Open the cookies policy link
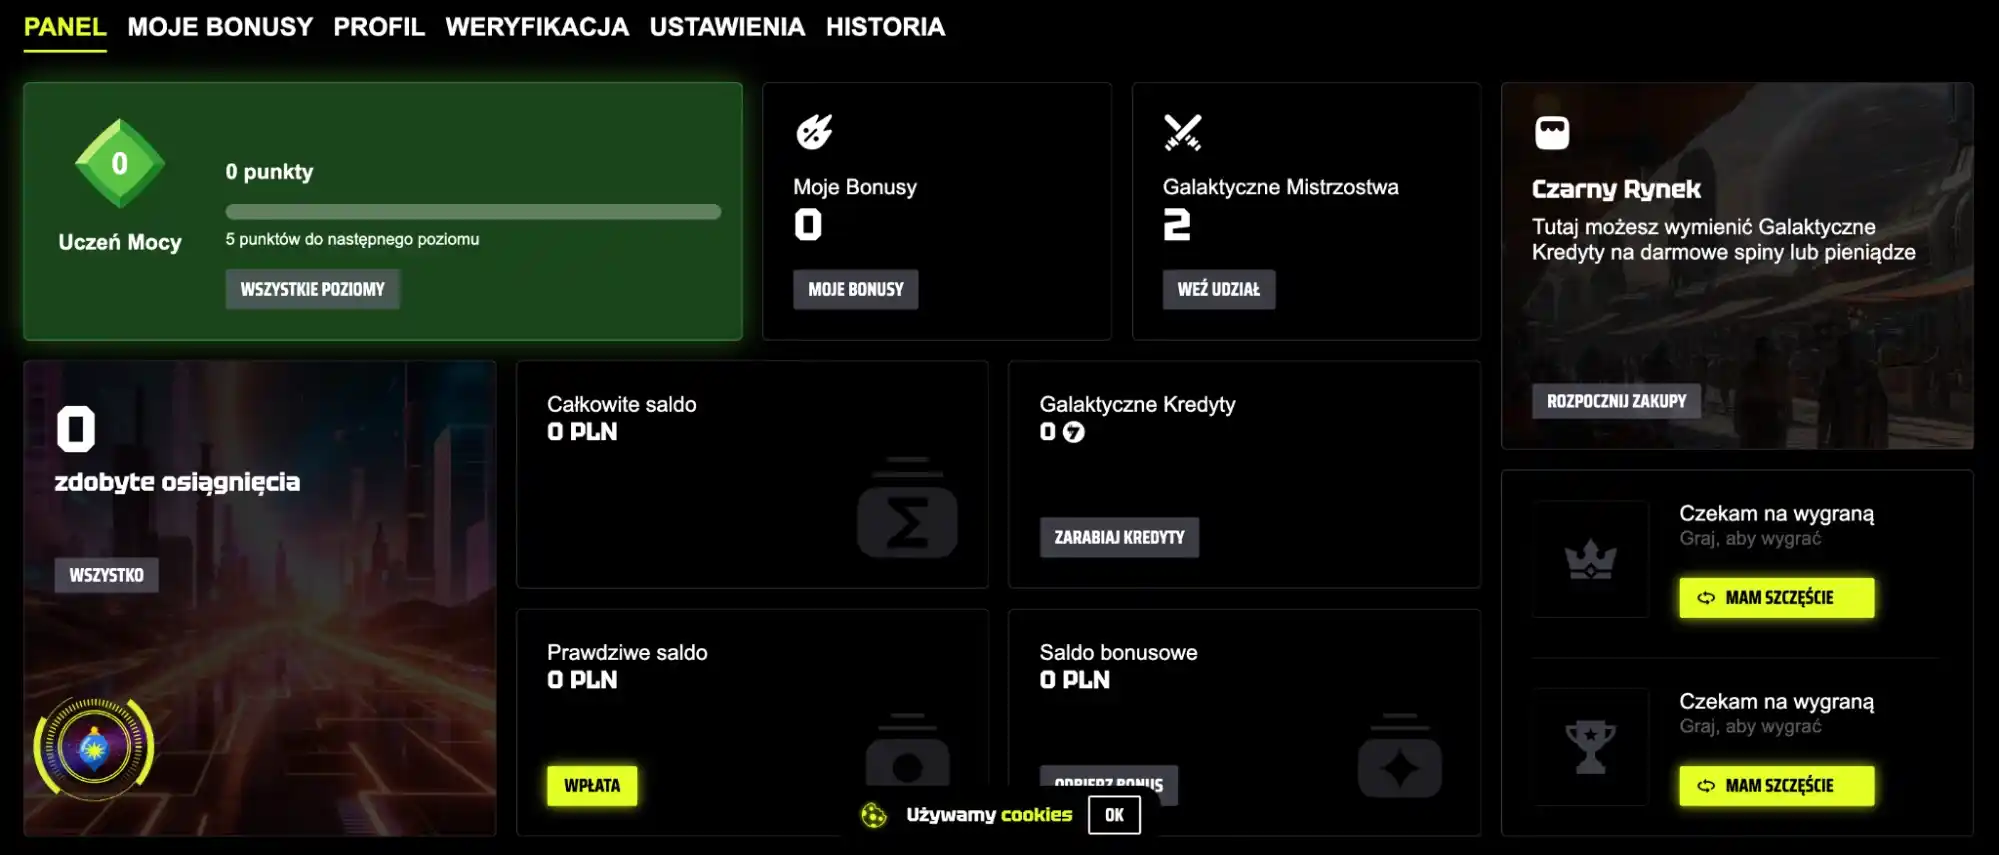 pos(1036,815)
